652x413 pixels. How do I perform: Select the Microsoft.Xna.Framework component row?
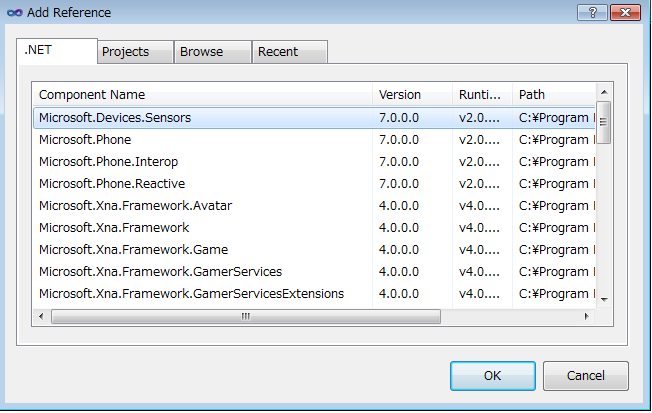pos(314,228)
